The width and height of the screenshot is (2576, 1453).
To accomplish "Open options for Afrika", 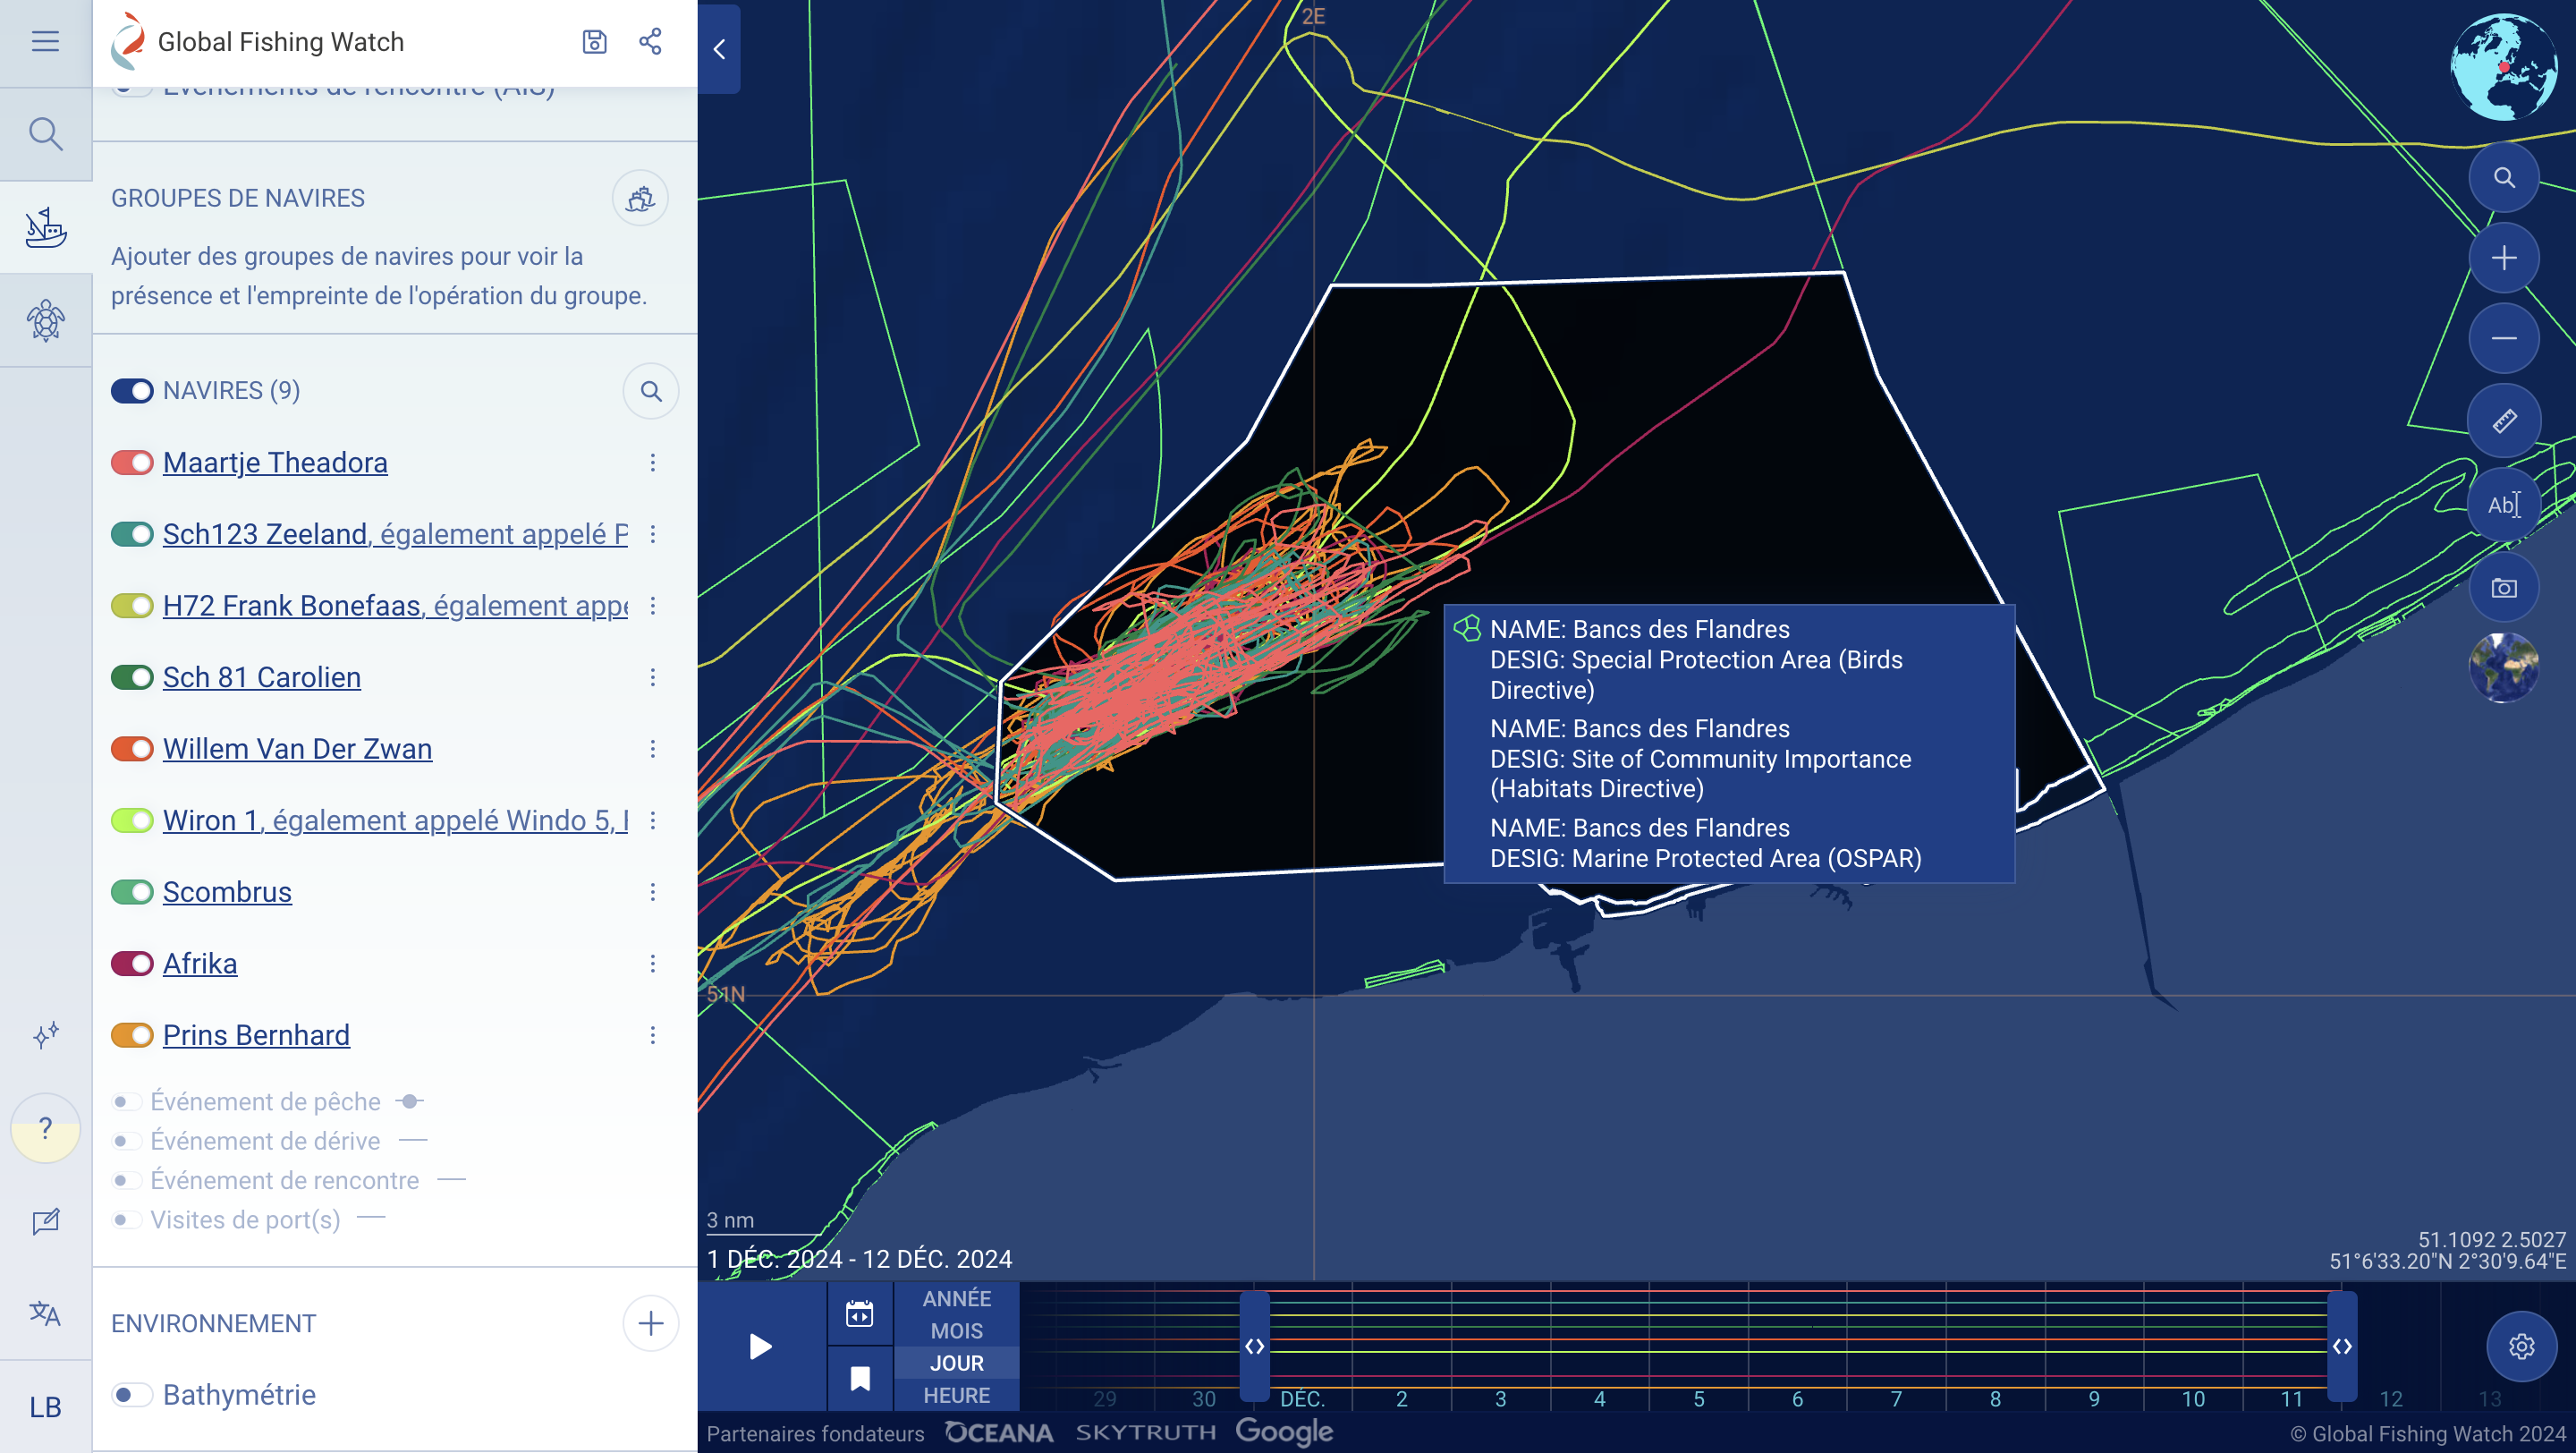I will 653,963.
